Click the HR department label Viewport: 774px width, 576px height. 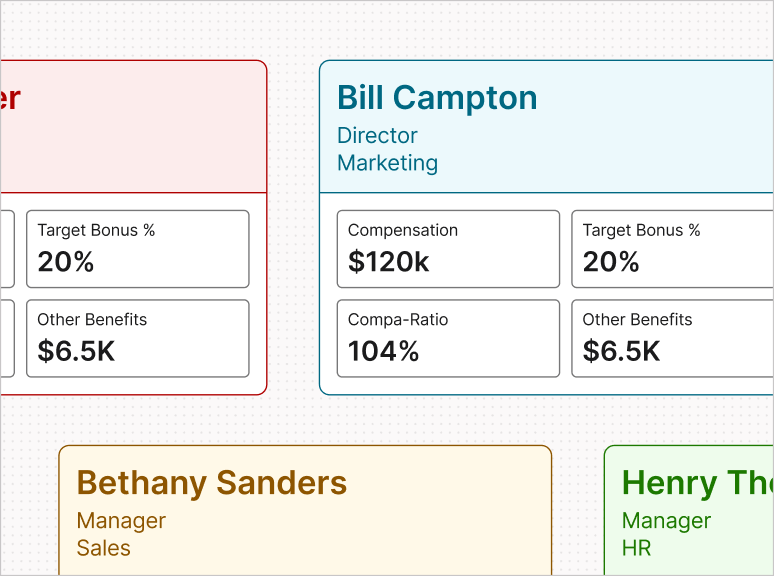tap(636, 548)
